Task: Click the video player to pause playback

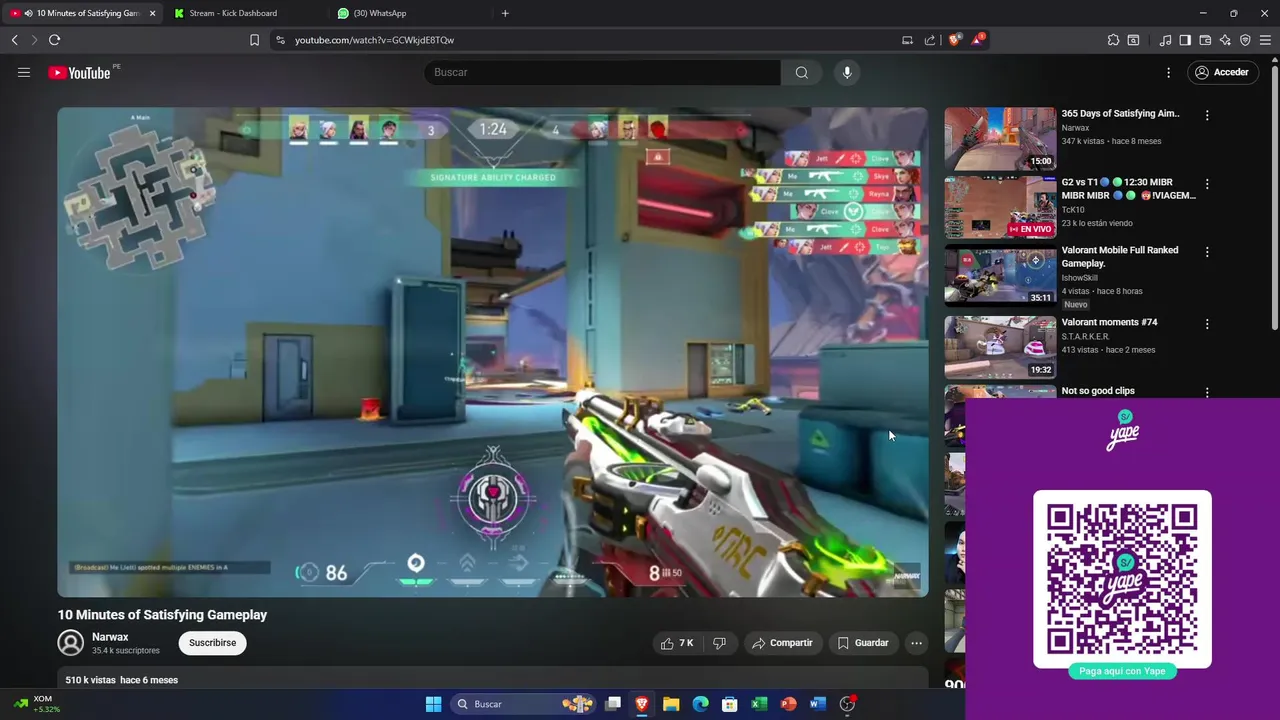Action: (492, 352)
